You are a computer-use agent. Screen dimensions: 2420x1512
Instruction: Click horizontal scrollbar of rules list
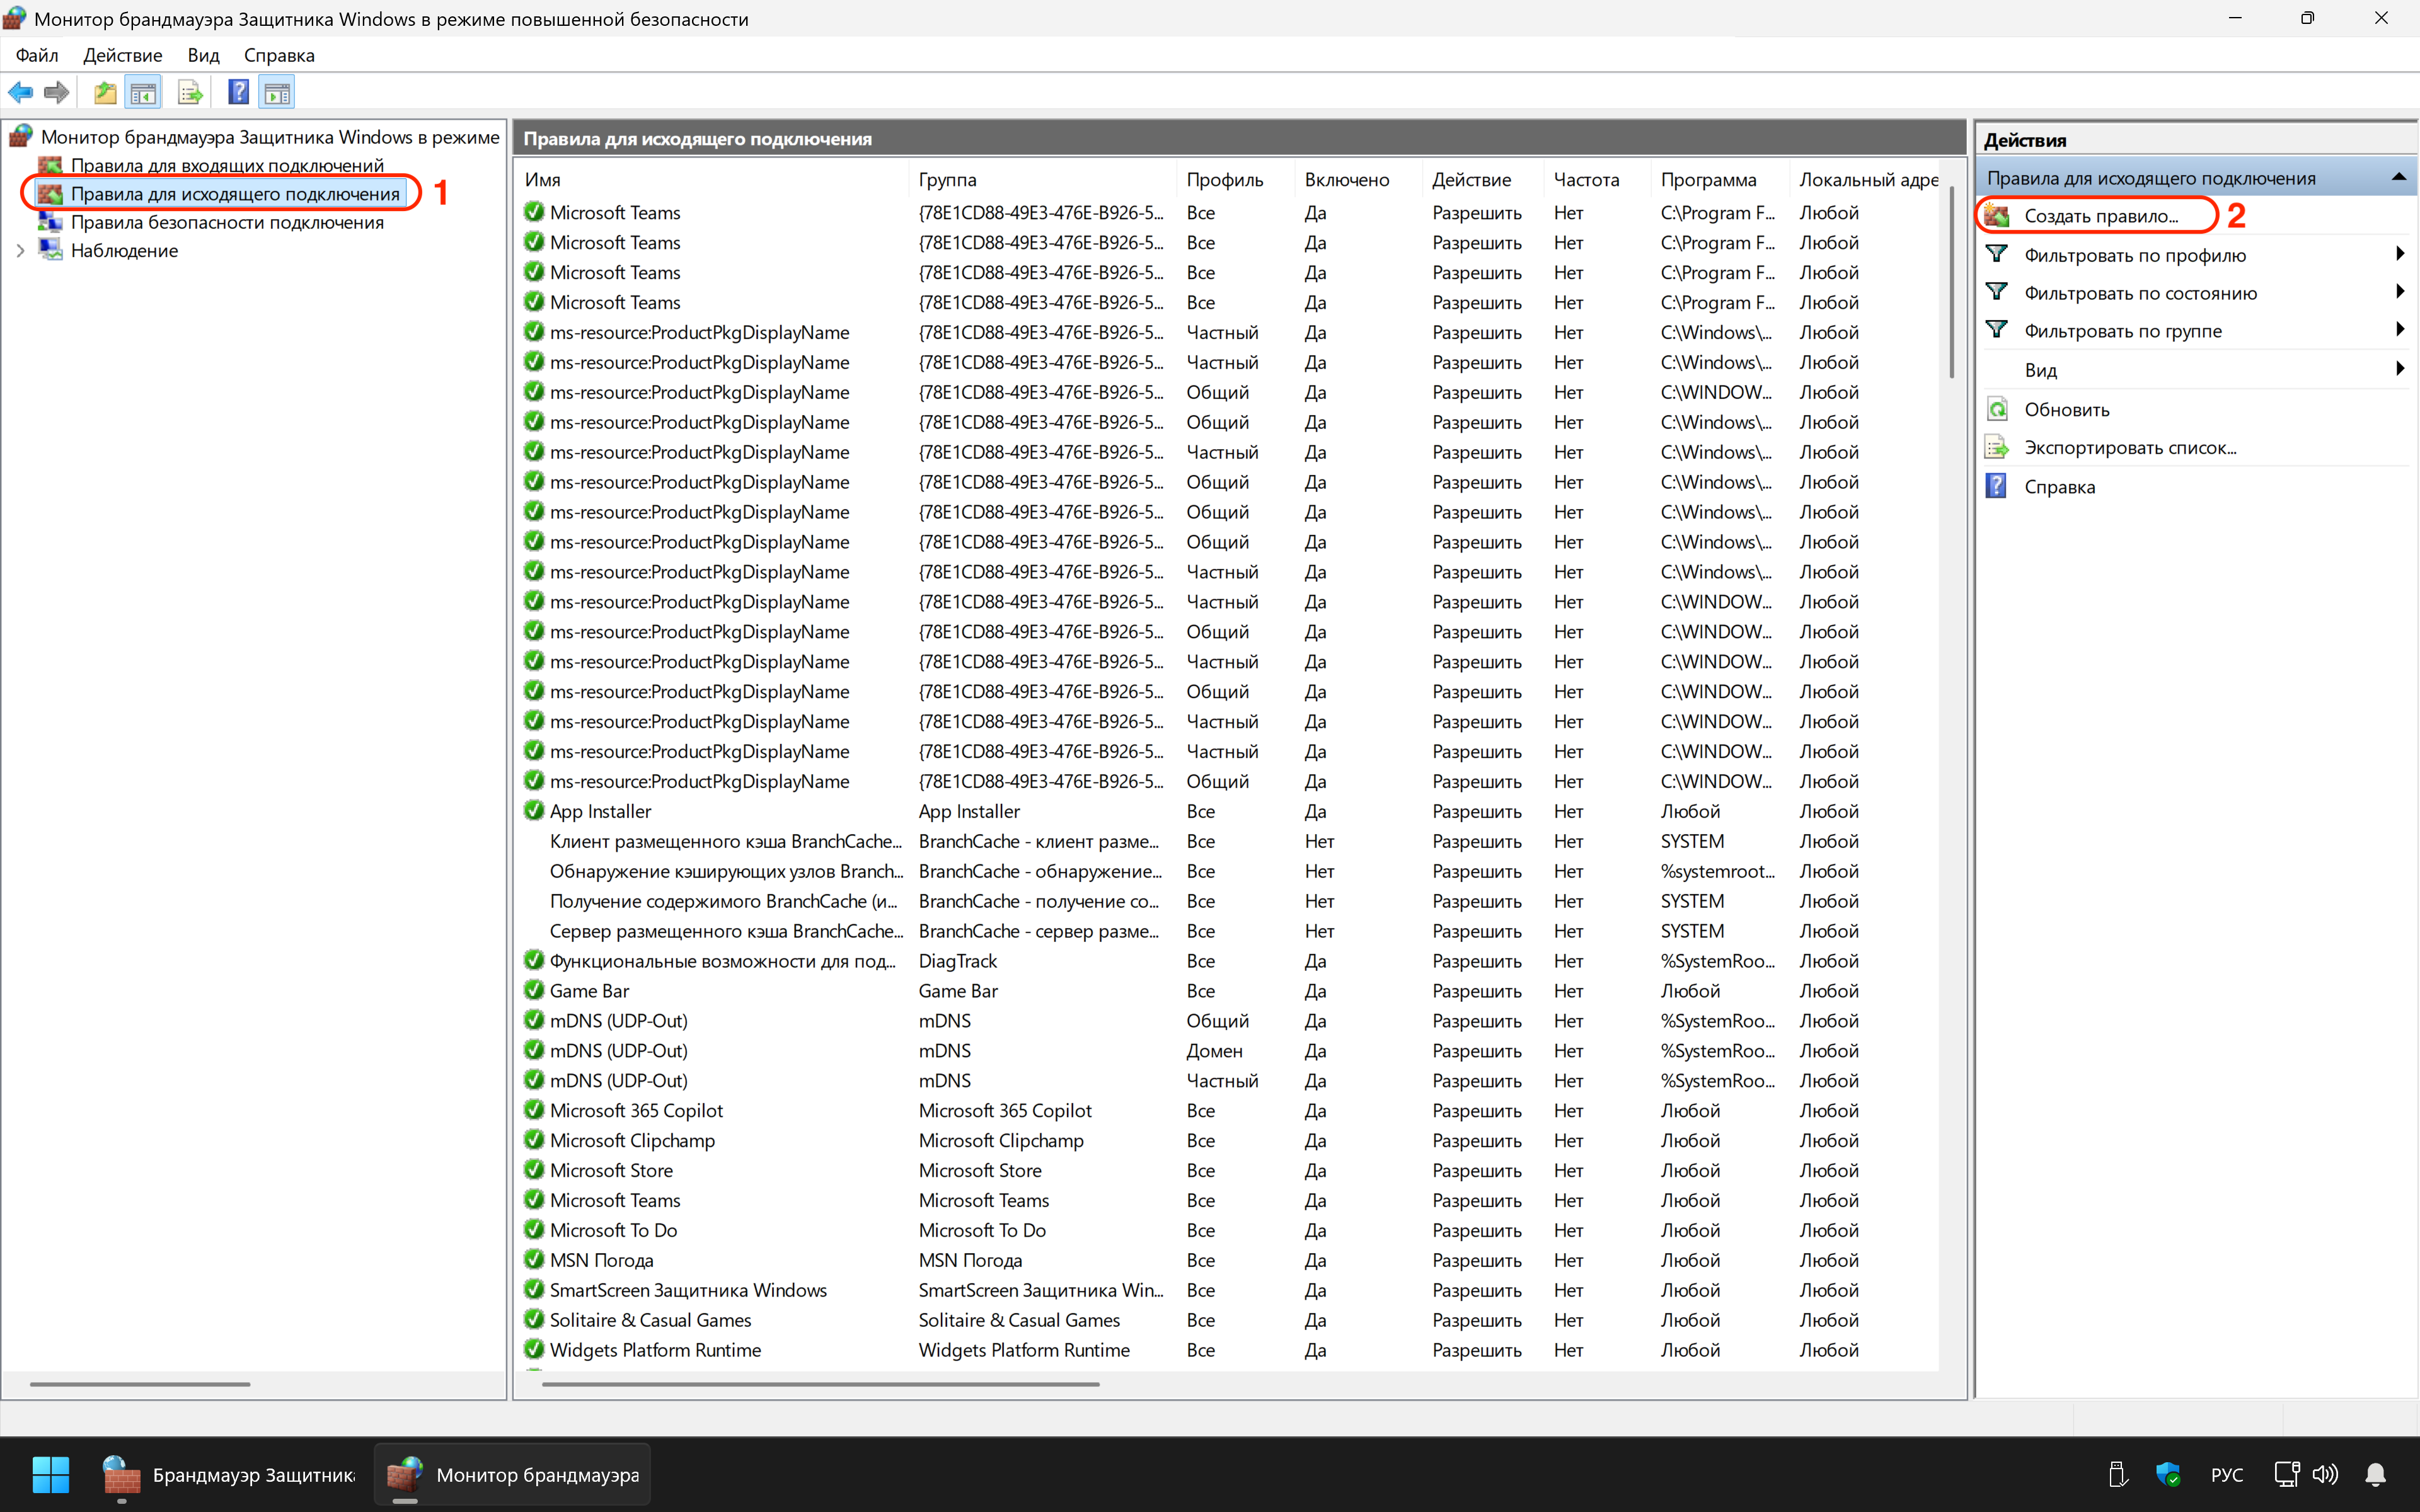[820, 1384]
